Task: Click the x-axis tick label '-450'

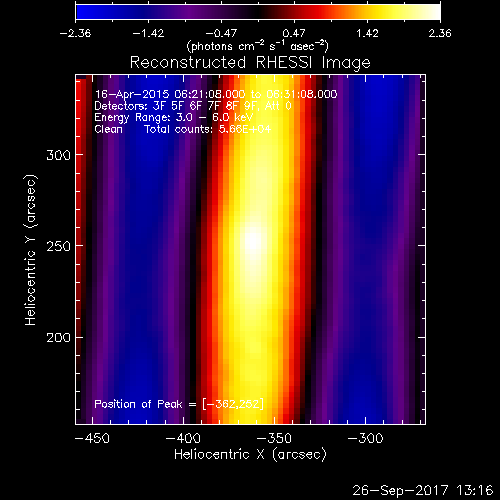Action: click(x=92, y=438)
